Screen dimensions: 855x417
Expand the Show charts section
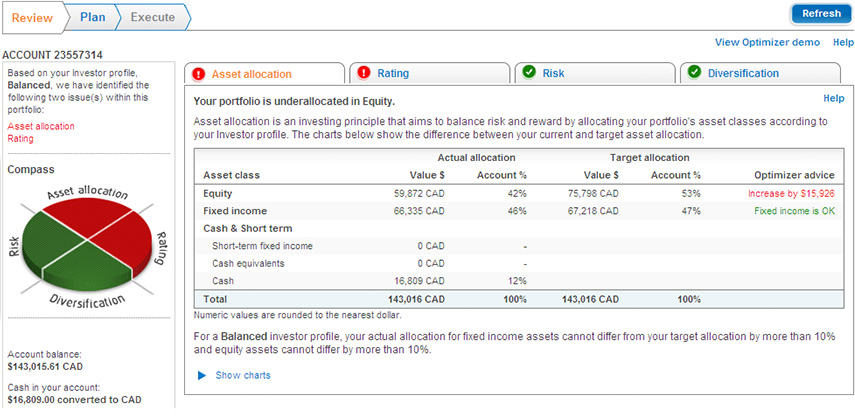point(242,376)
